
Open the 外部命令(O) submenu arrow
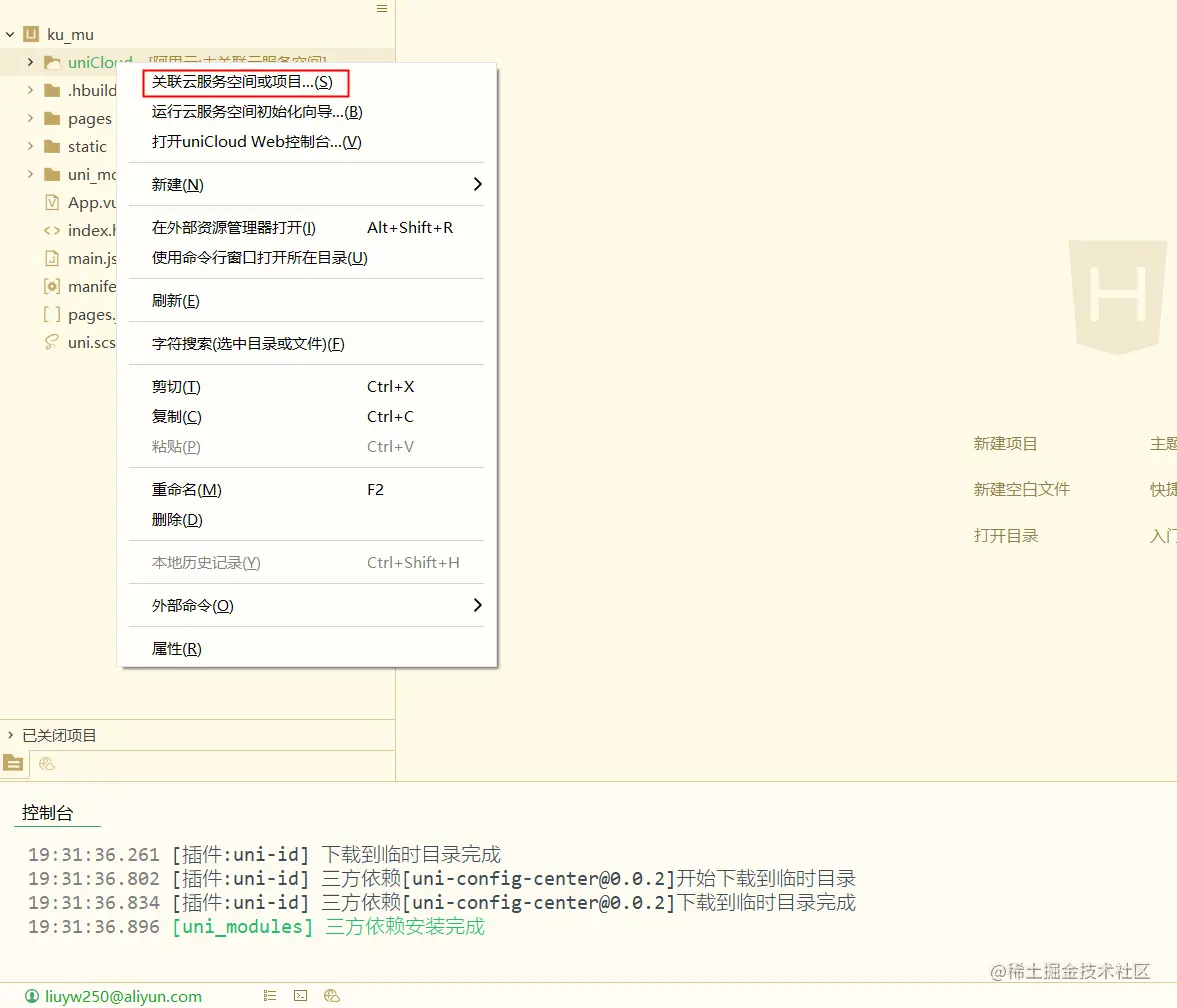coord(477,605)
